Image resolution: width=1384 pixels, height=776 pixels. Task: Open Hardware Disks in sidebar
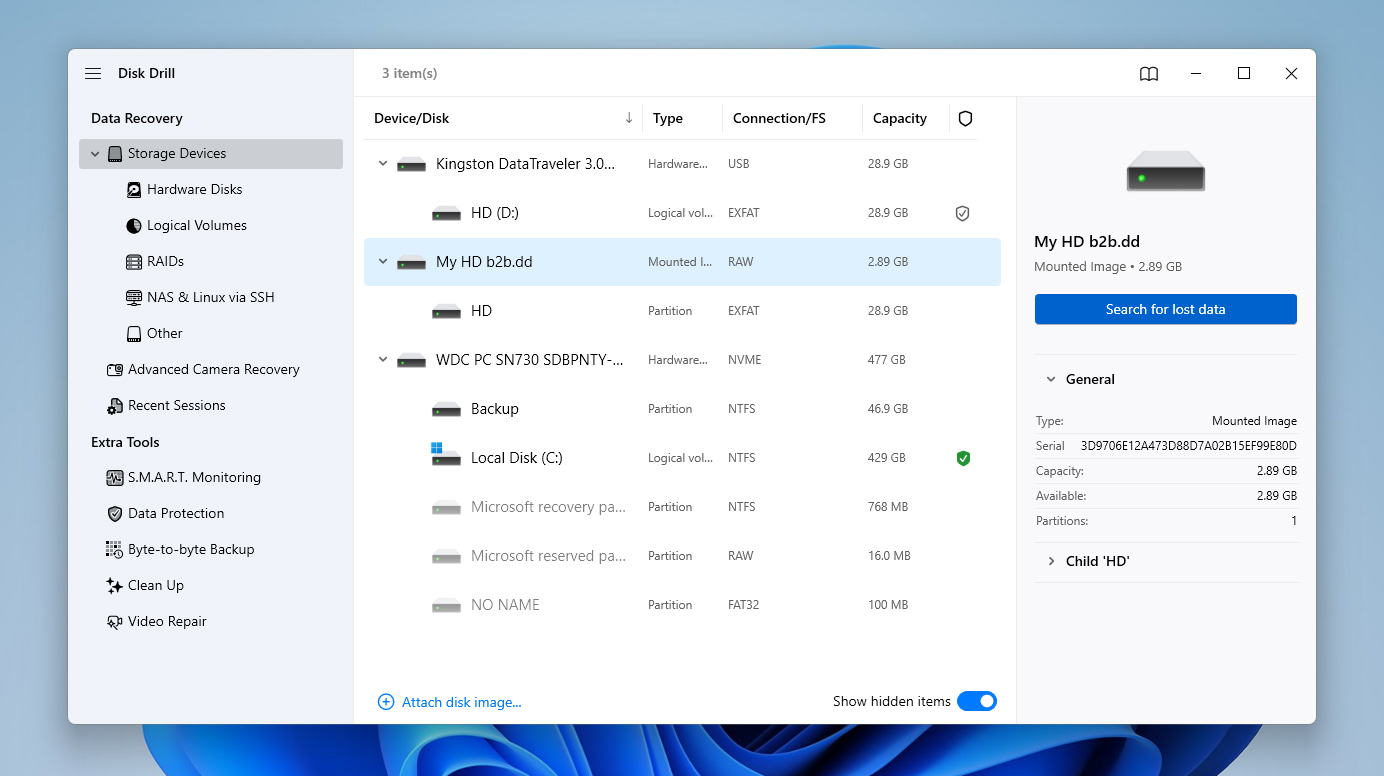(195, 190)
